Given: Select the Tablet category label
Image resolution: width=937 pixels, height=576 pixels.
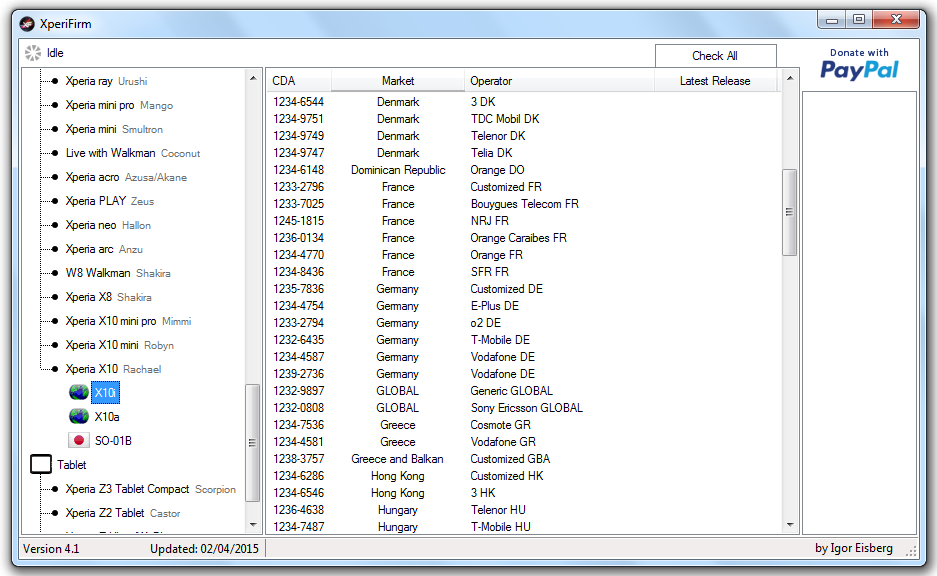Looking at the screenshot, I should click(x=72, y=464).
